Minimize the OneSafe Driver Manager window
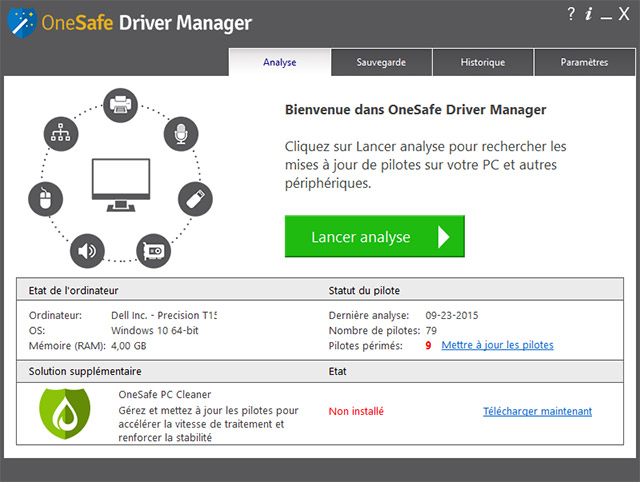The height and width of the screenshot is (482, 640). (x=606, y=18)
